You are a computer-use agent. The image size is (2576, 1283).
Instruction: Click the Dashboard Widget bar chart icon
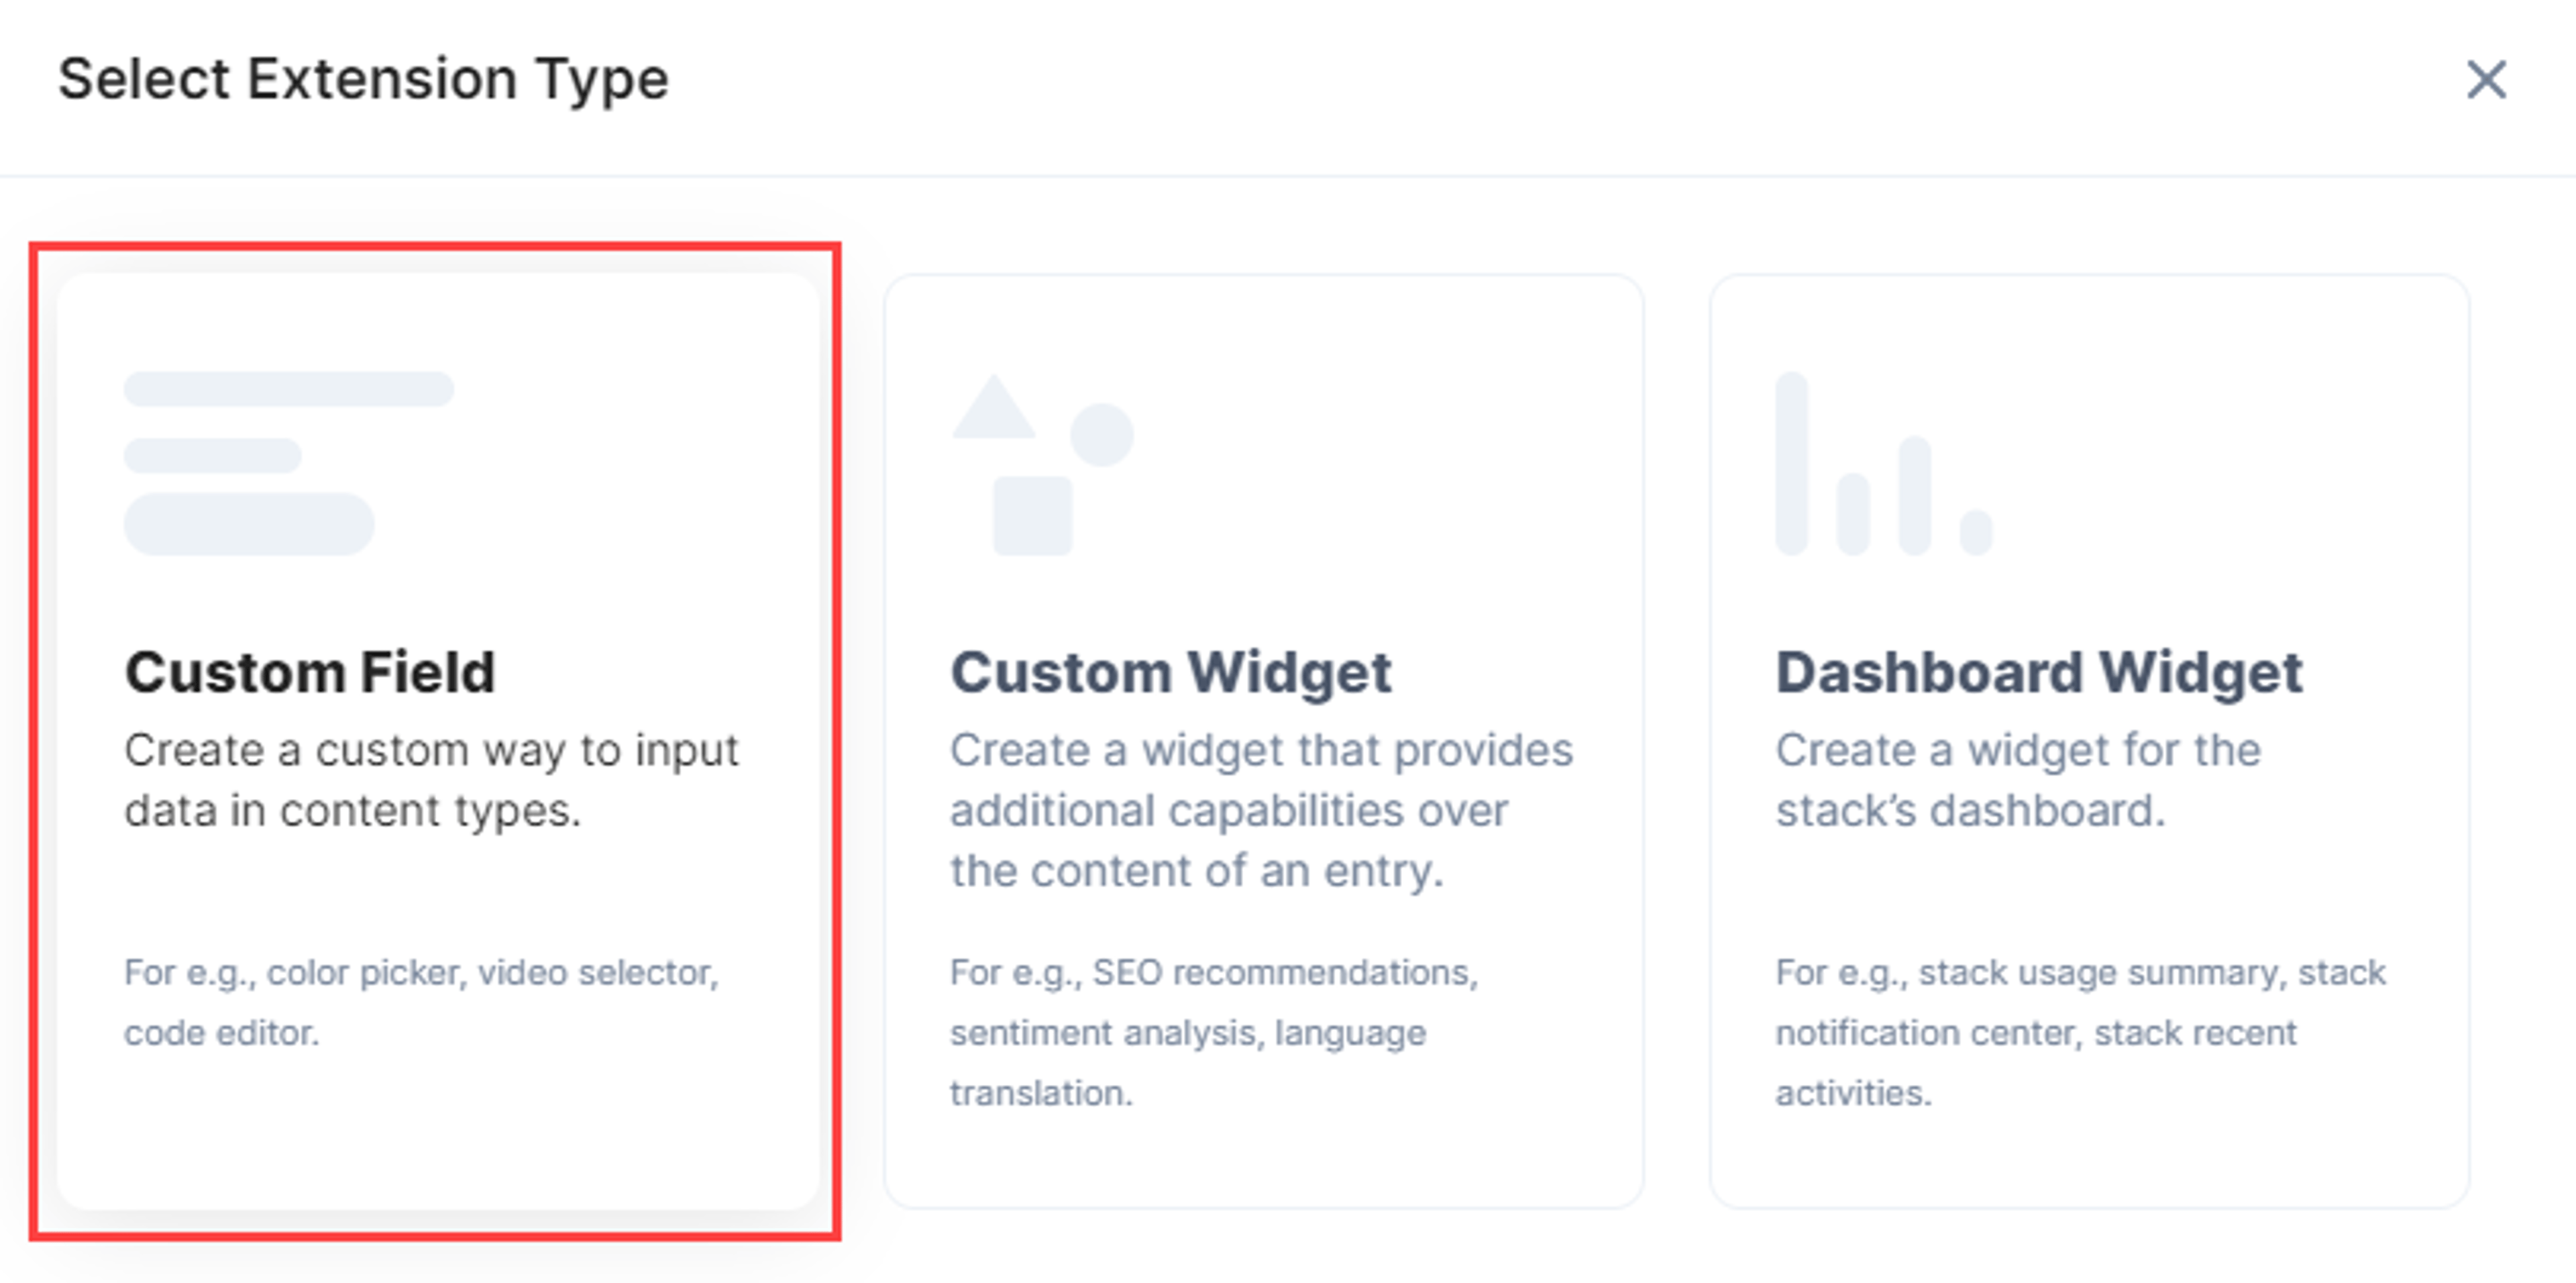point(1884,463)
